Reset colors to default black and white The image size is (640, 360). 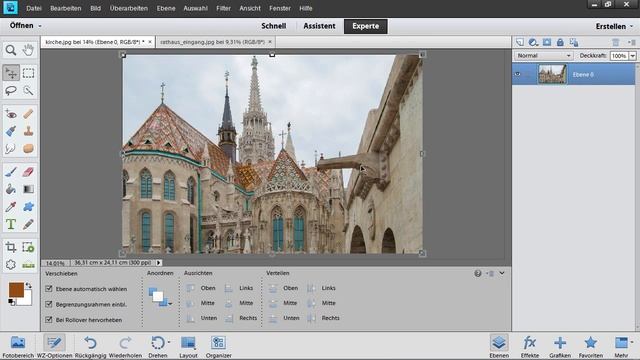tap(11, 302)
